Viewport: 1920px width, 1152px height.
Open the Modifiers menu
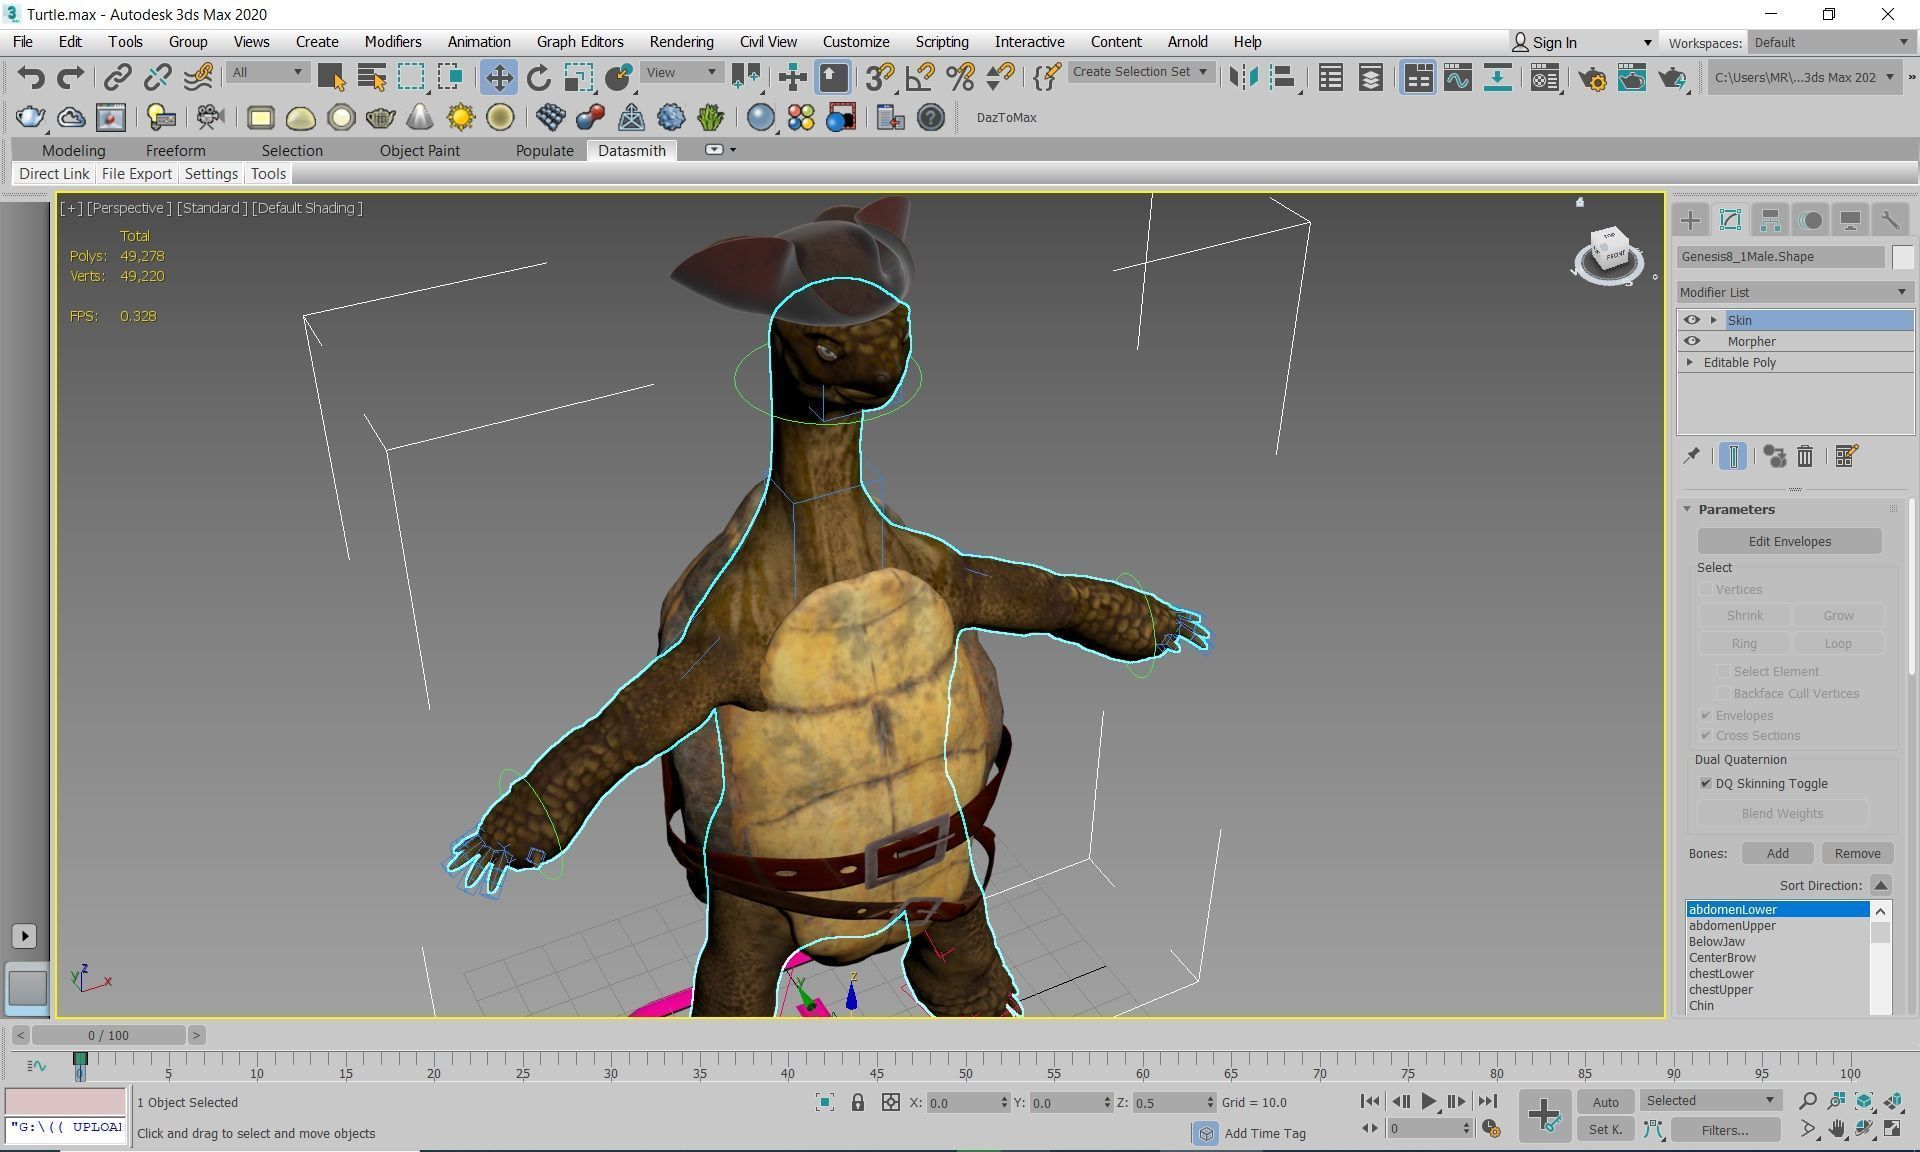tap(392, 42)
